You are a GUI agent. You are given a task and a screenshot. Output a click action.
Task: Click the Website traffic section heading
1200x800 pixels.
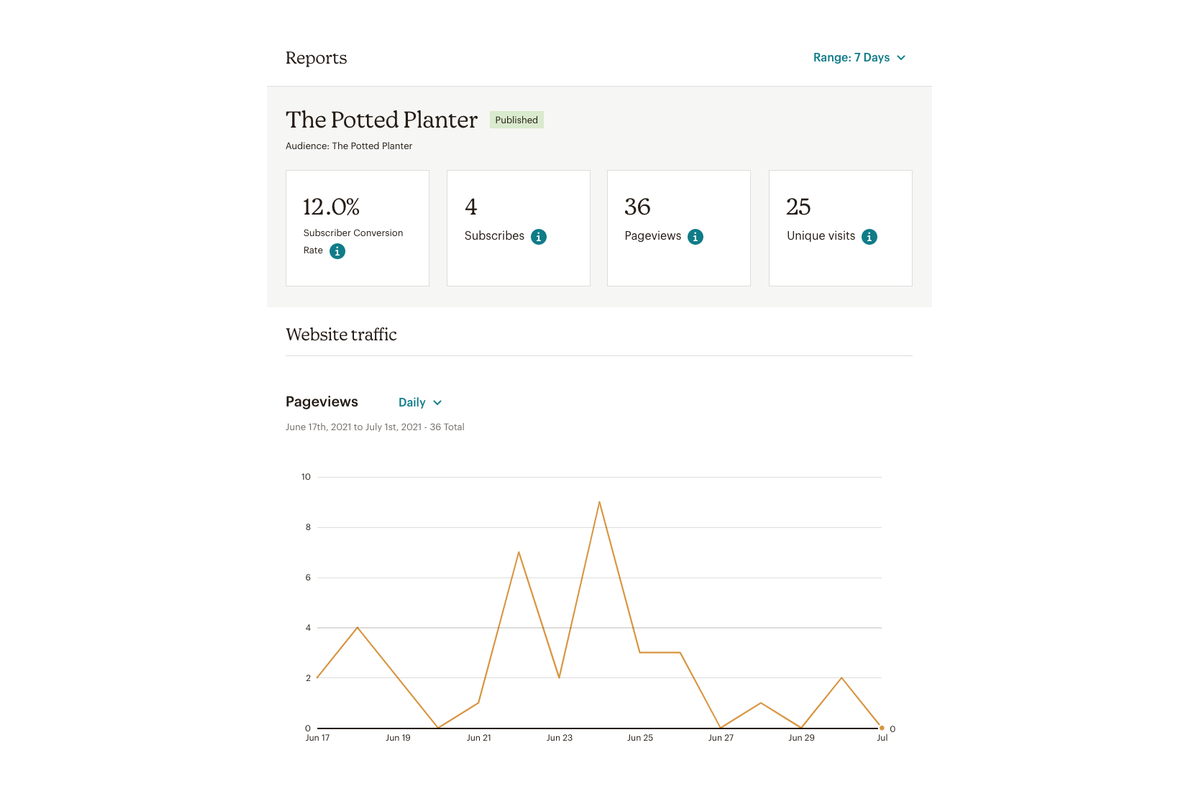tap(341, 335)
